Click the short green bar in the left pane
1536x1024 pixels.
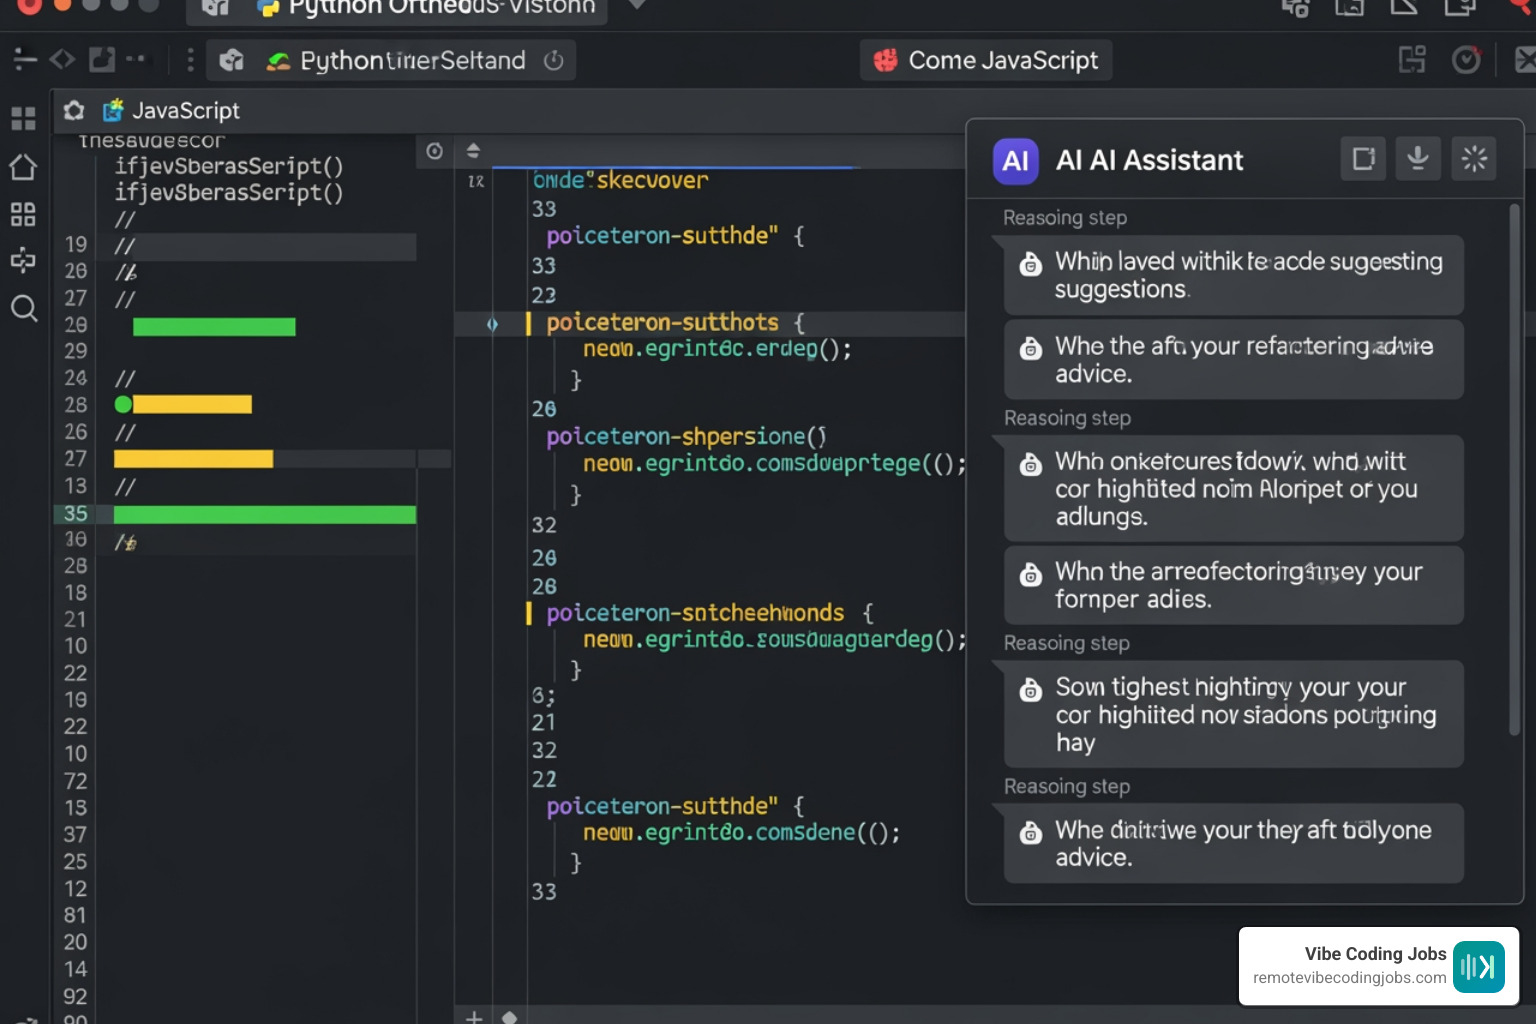click(x=214, y=327)
